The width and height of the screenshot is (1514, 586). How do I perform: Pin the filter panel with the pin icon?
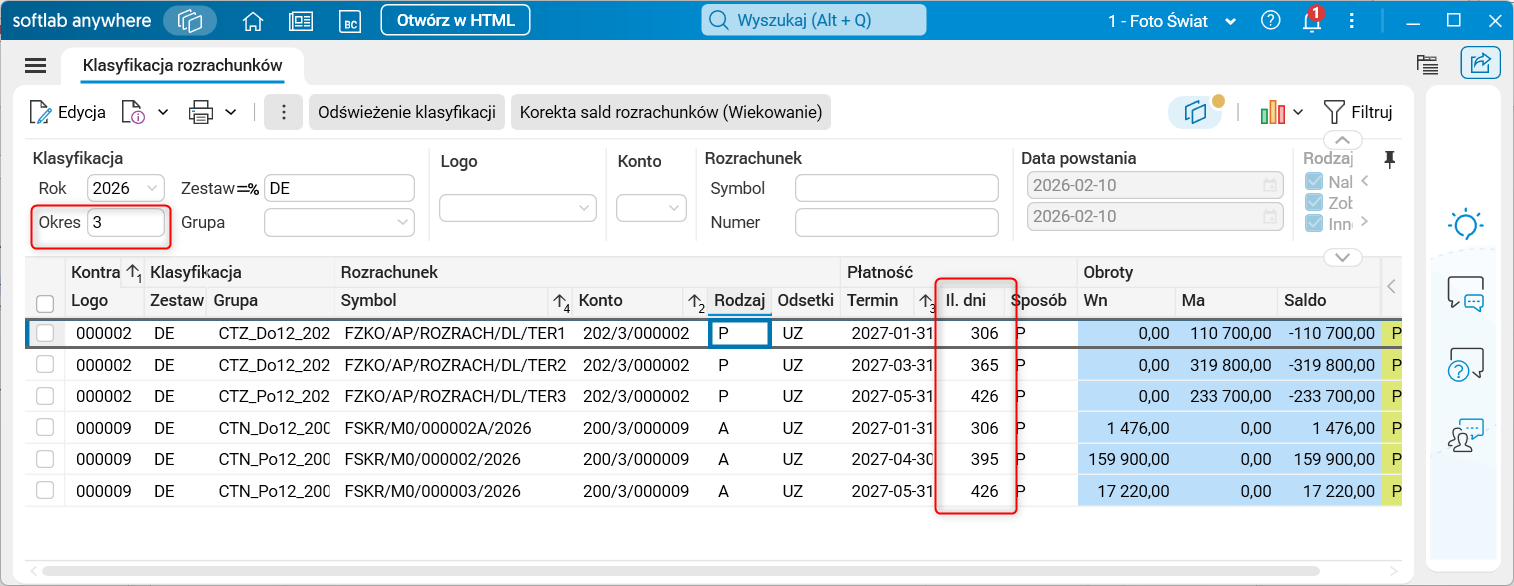pos(1388,159)
